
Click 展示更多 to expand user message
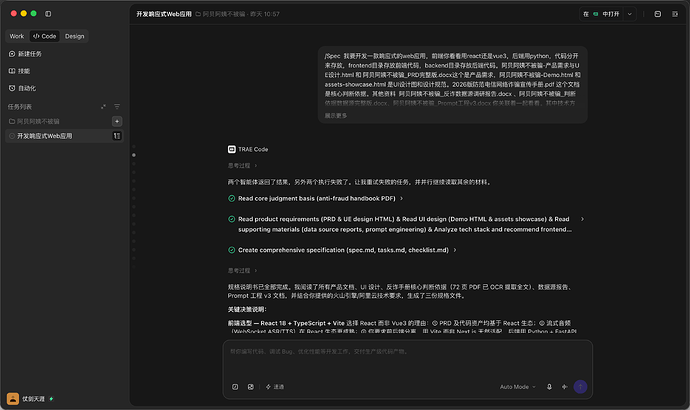click(336, 115)
